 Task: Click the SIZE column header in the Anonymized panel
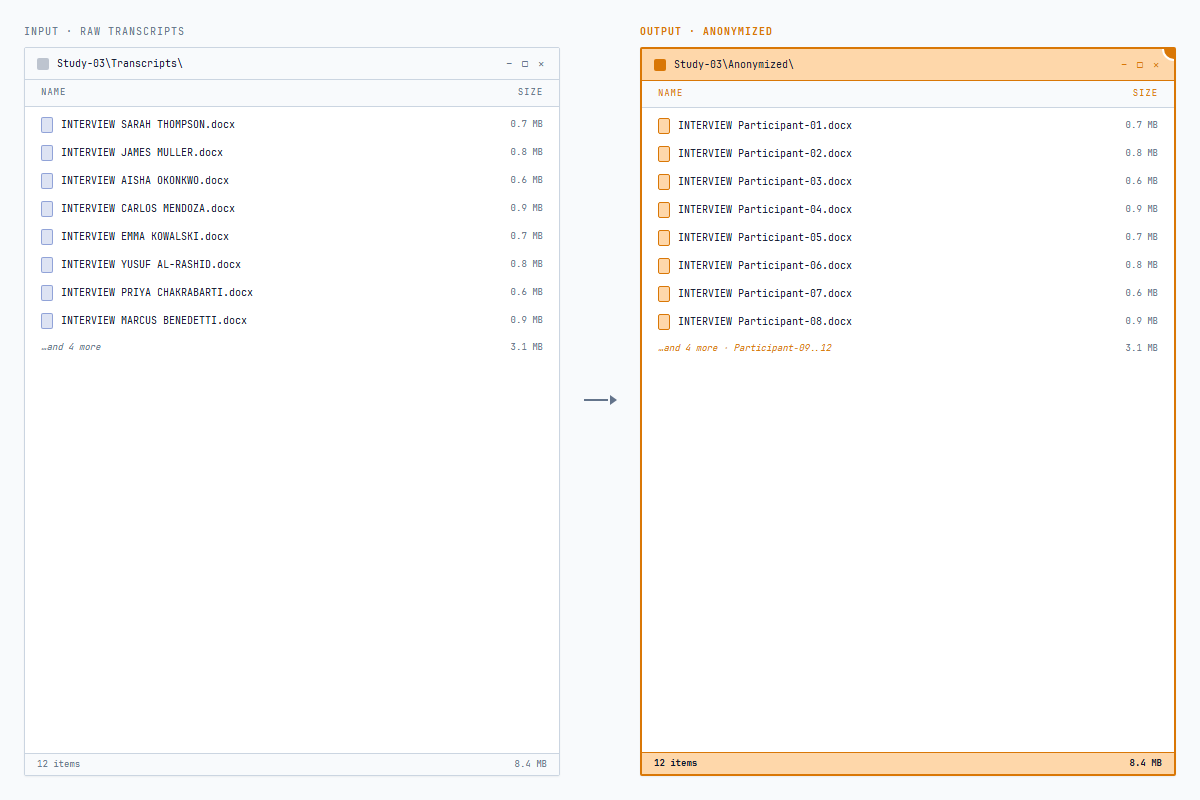(1144, 92)
